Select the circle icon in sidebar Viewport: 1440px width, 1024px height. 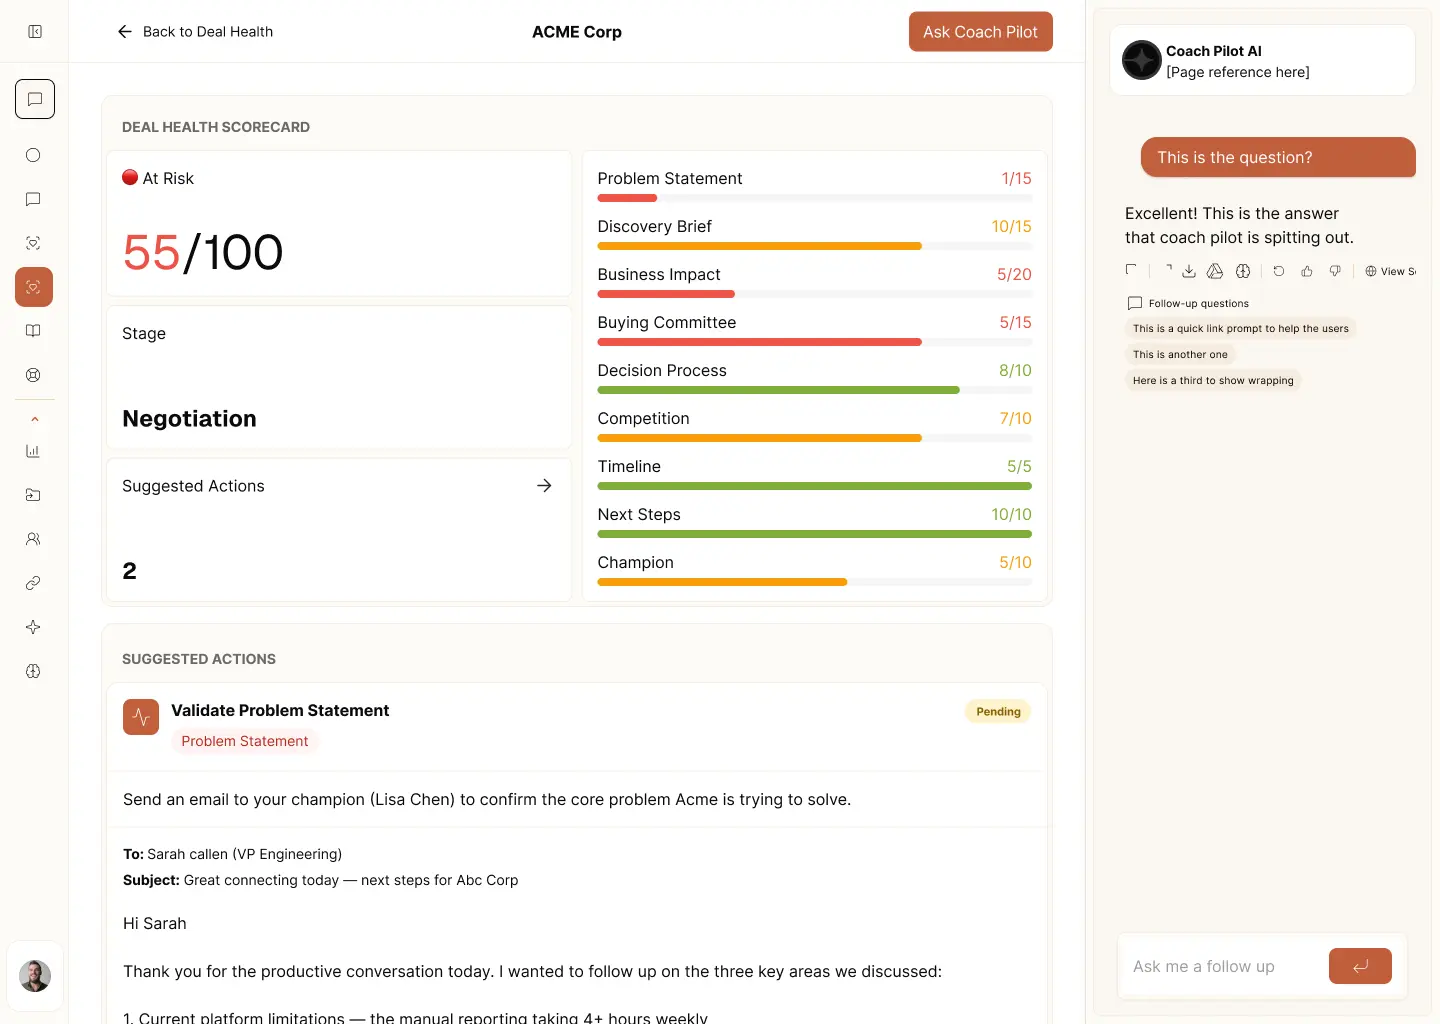[33, 155]
